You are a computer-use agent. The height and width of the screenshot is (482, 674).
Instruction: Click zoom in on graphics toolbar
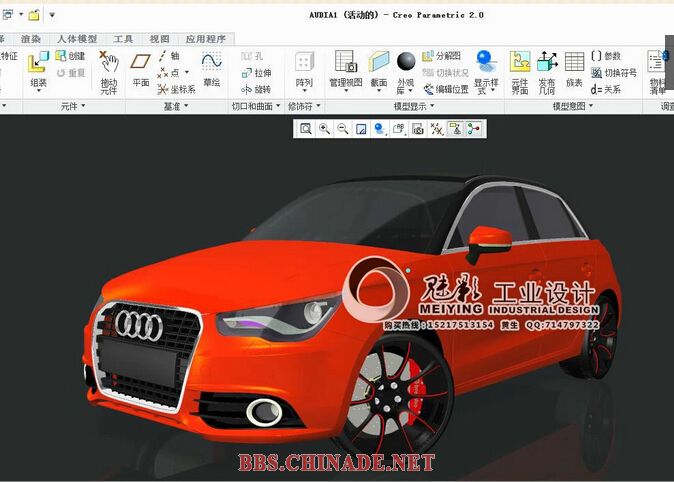pos(324,129)
